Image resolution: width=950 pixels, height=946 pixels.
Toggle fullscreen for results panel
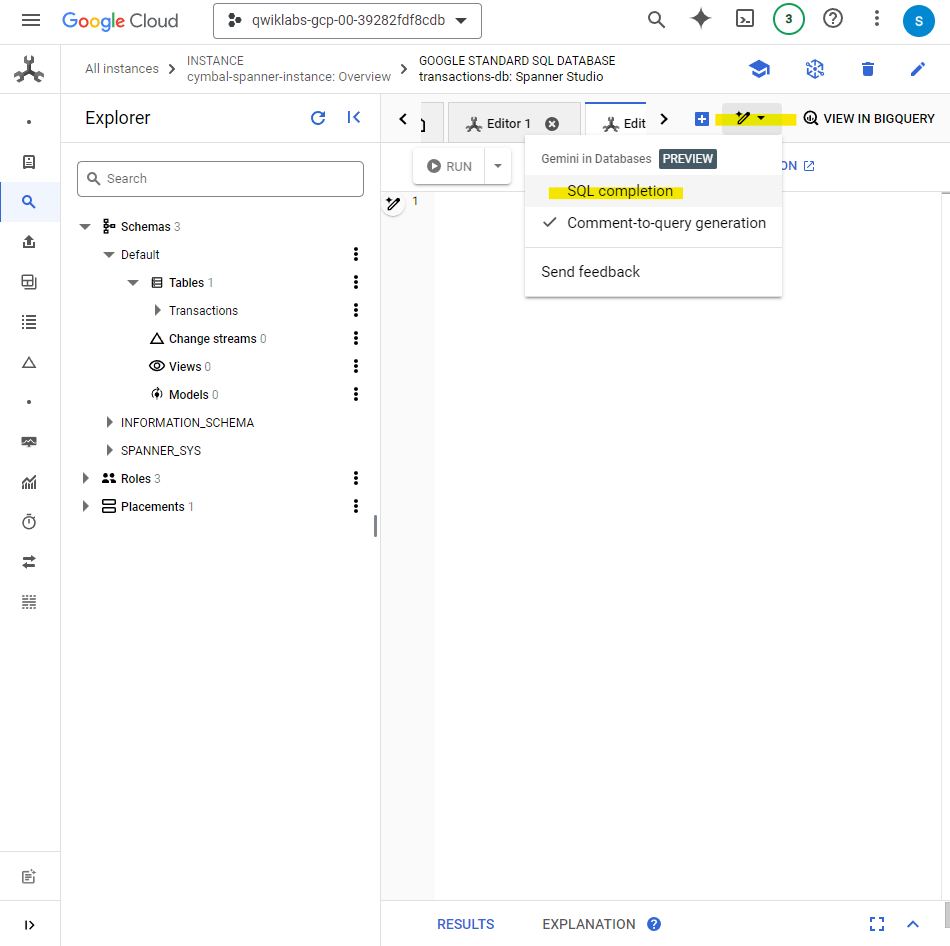[x=876, y=924]
